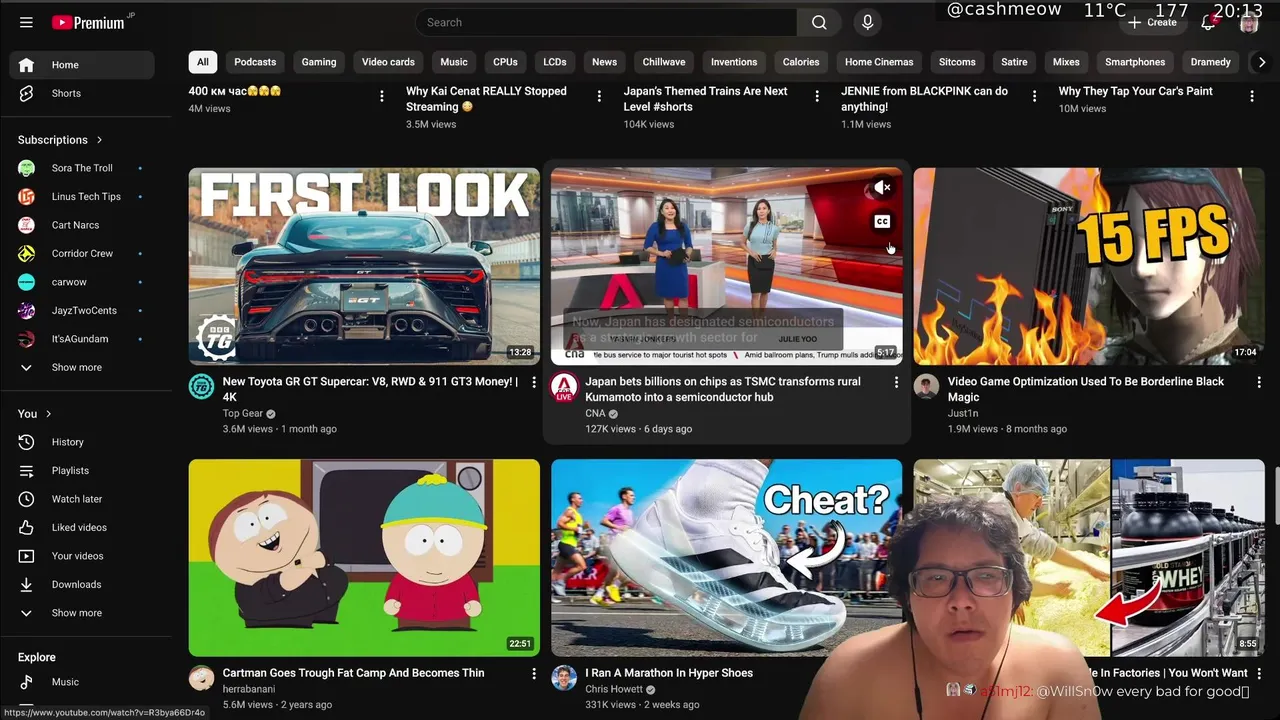Open Japan bets billions on chips title
The image size is (1280, 720).
tap(722, 389)
